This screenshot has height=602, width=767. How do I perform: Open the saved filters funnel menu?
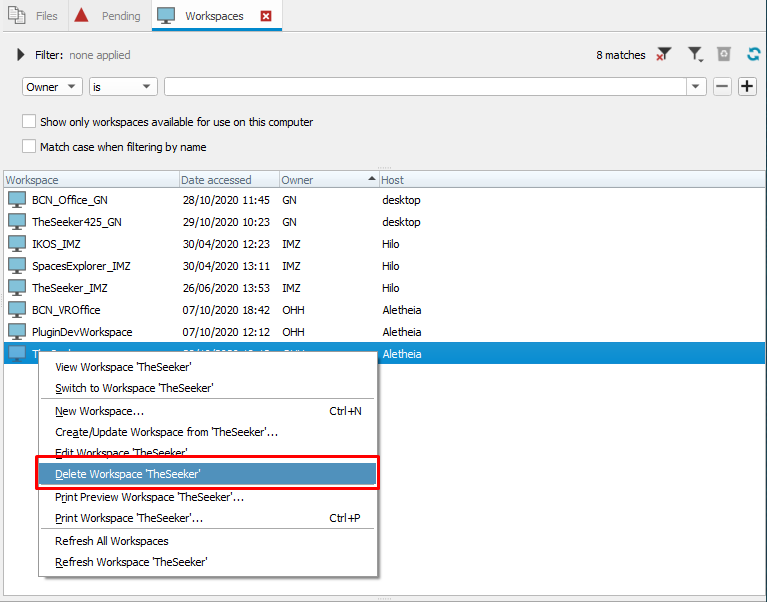tap(695, 54)
